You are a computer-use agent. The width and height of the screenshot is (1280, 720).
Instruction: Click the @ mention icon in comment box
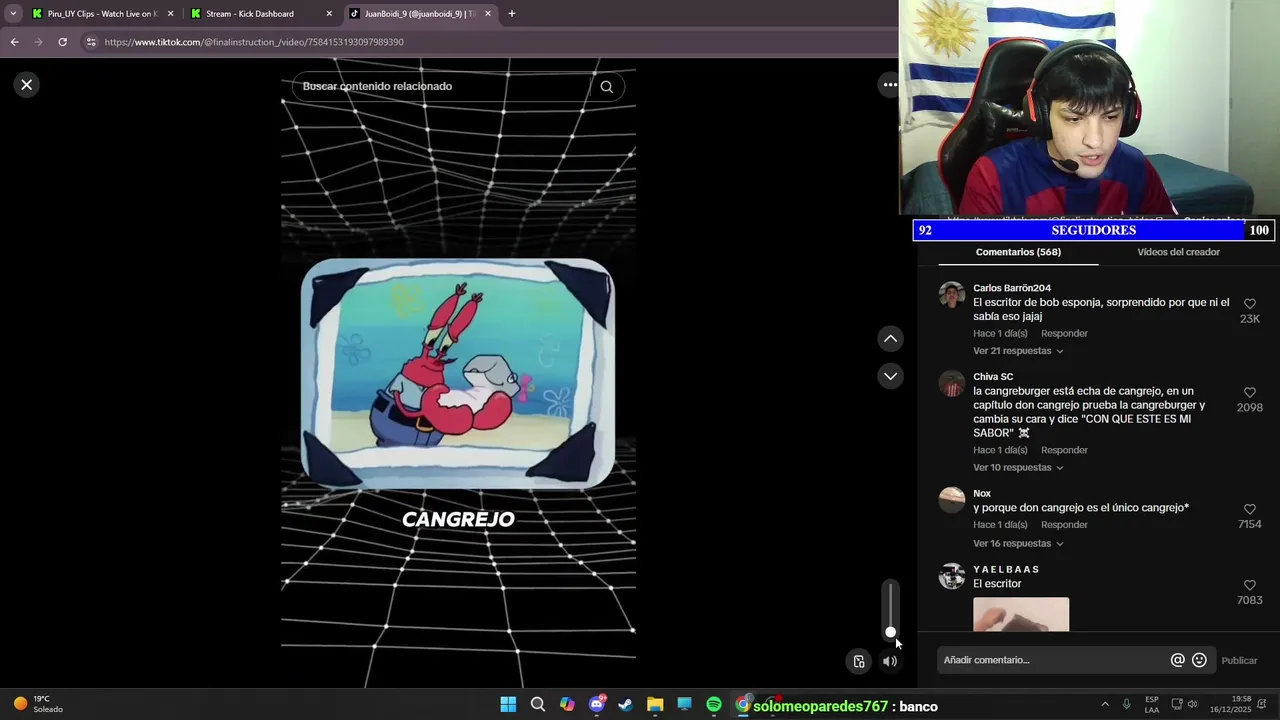coord(1177,660)
